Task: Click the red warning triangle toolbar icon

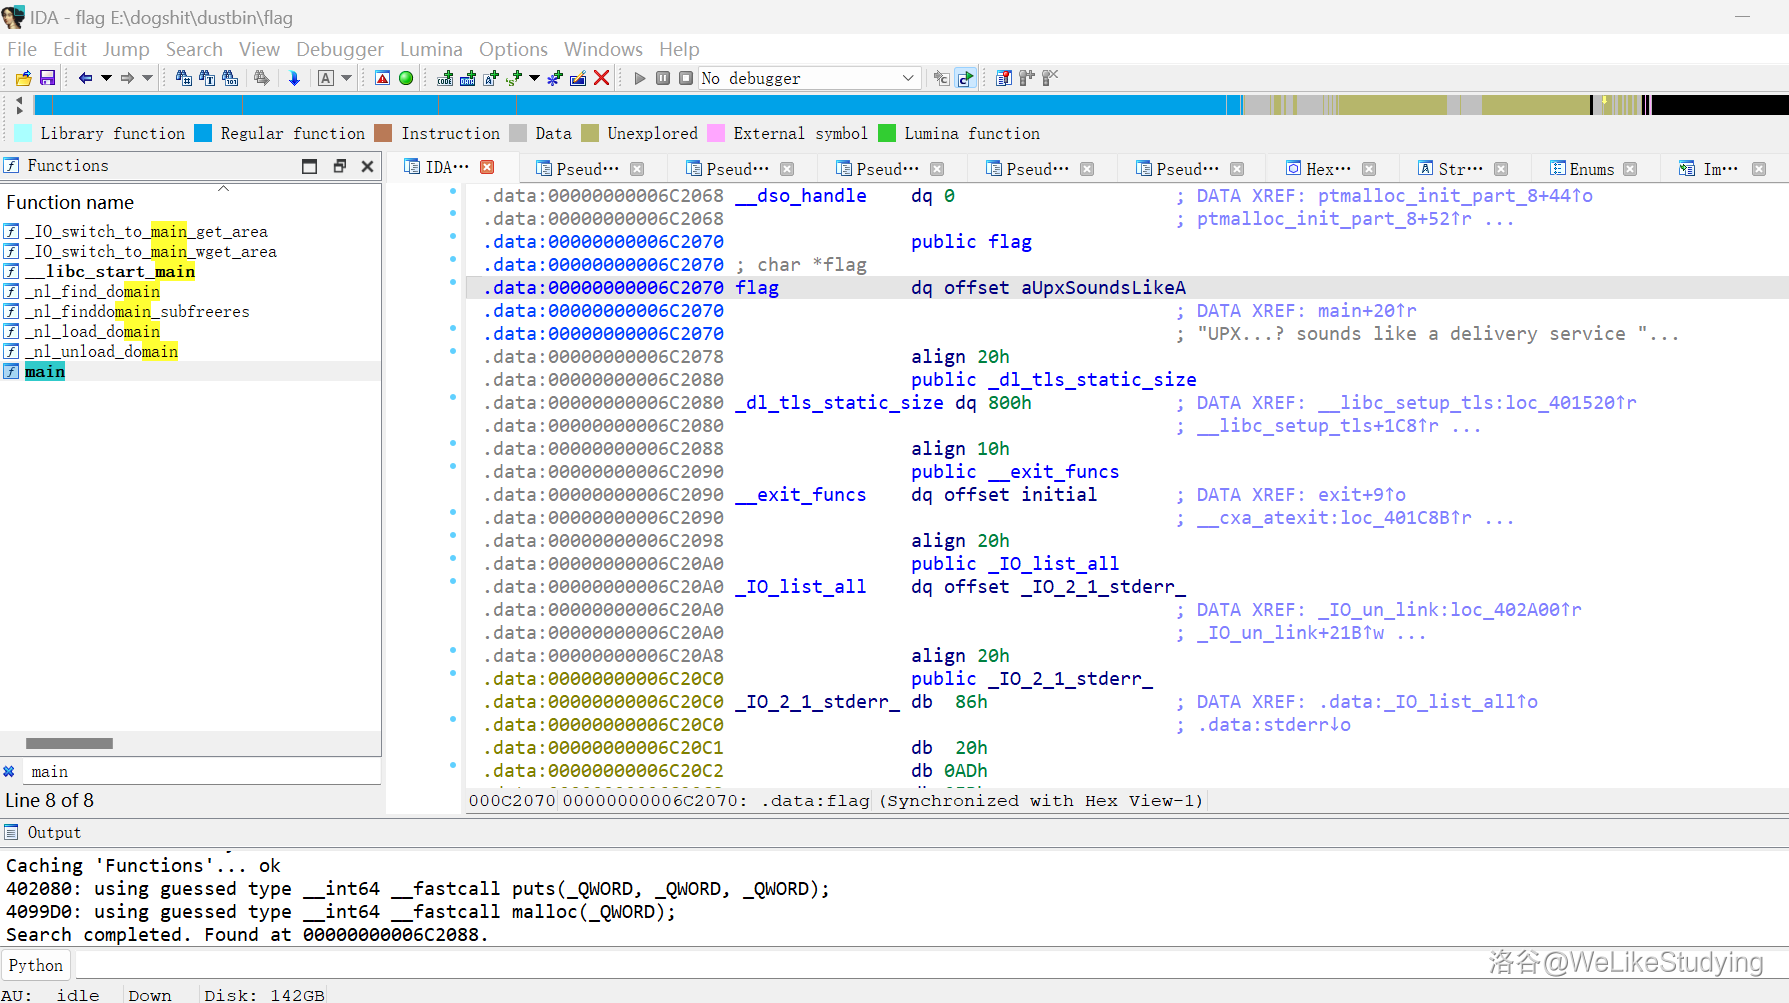Action: point(382,78)
